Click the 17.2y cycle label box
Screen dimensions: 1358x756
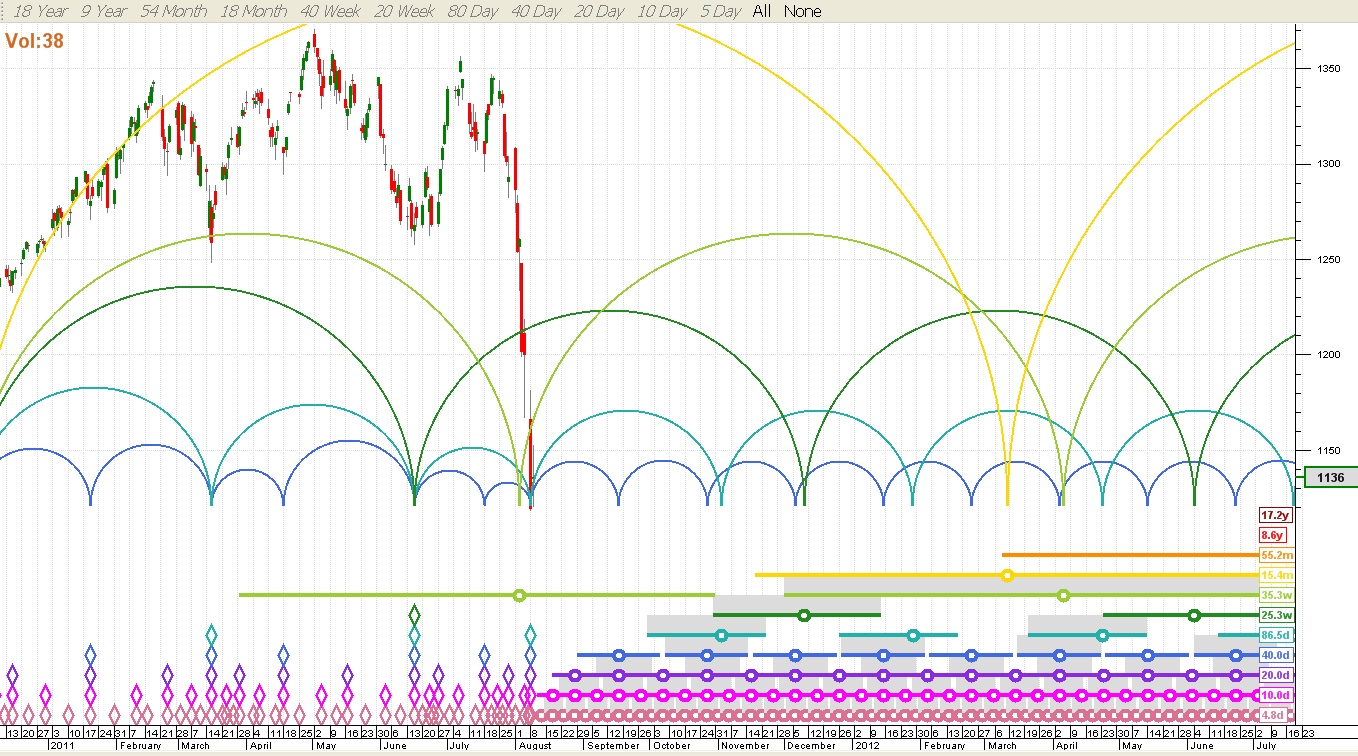(x=1275, y=515)
